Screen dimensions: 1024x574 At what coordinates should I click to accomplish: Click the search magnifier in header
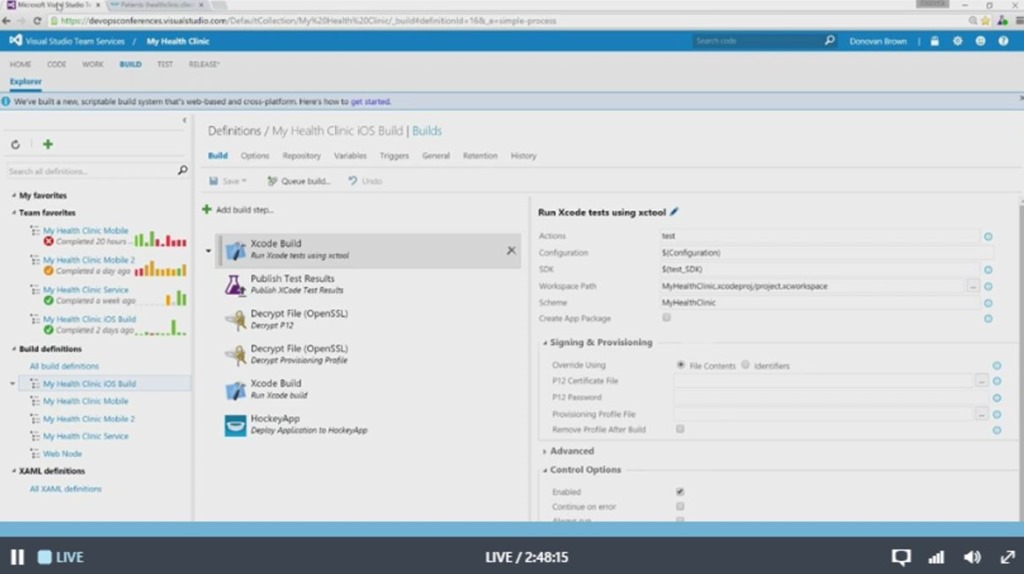click(x=829, y=40)
